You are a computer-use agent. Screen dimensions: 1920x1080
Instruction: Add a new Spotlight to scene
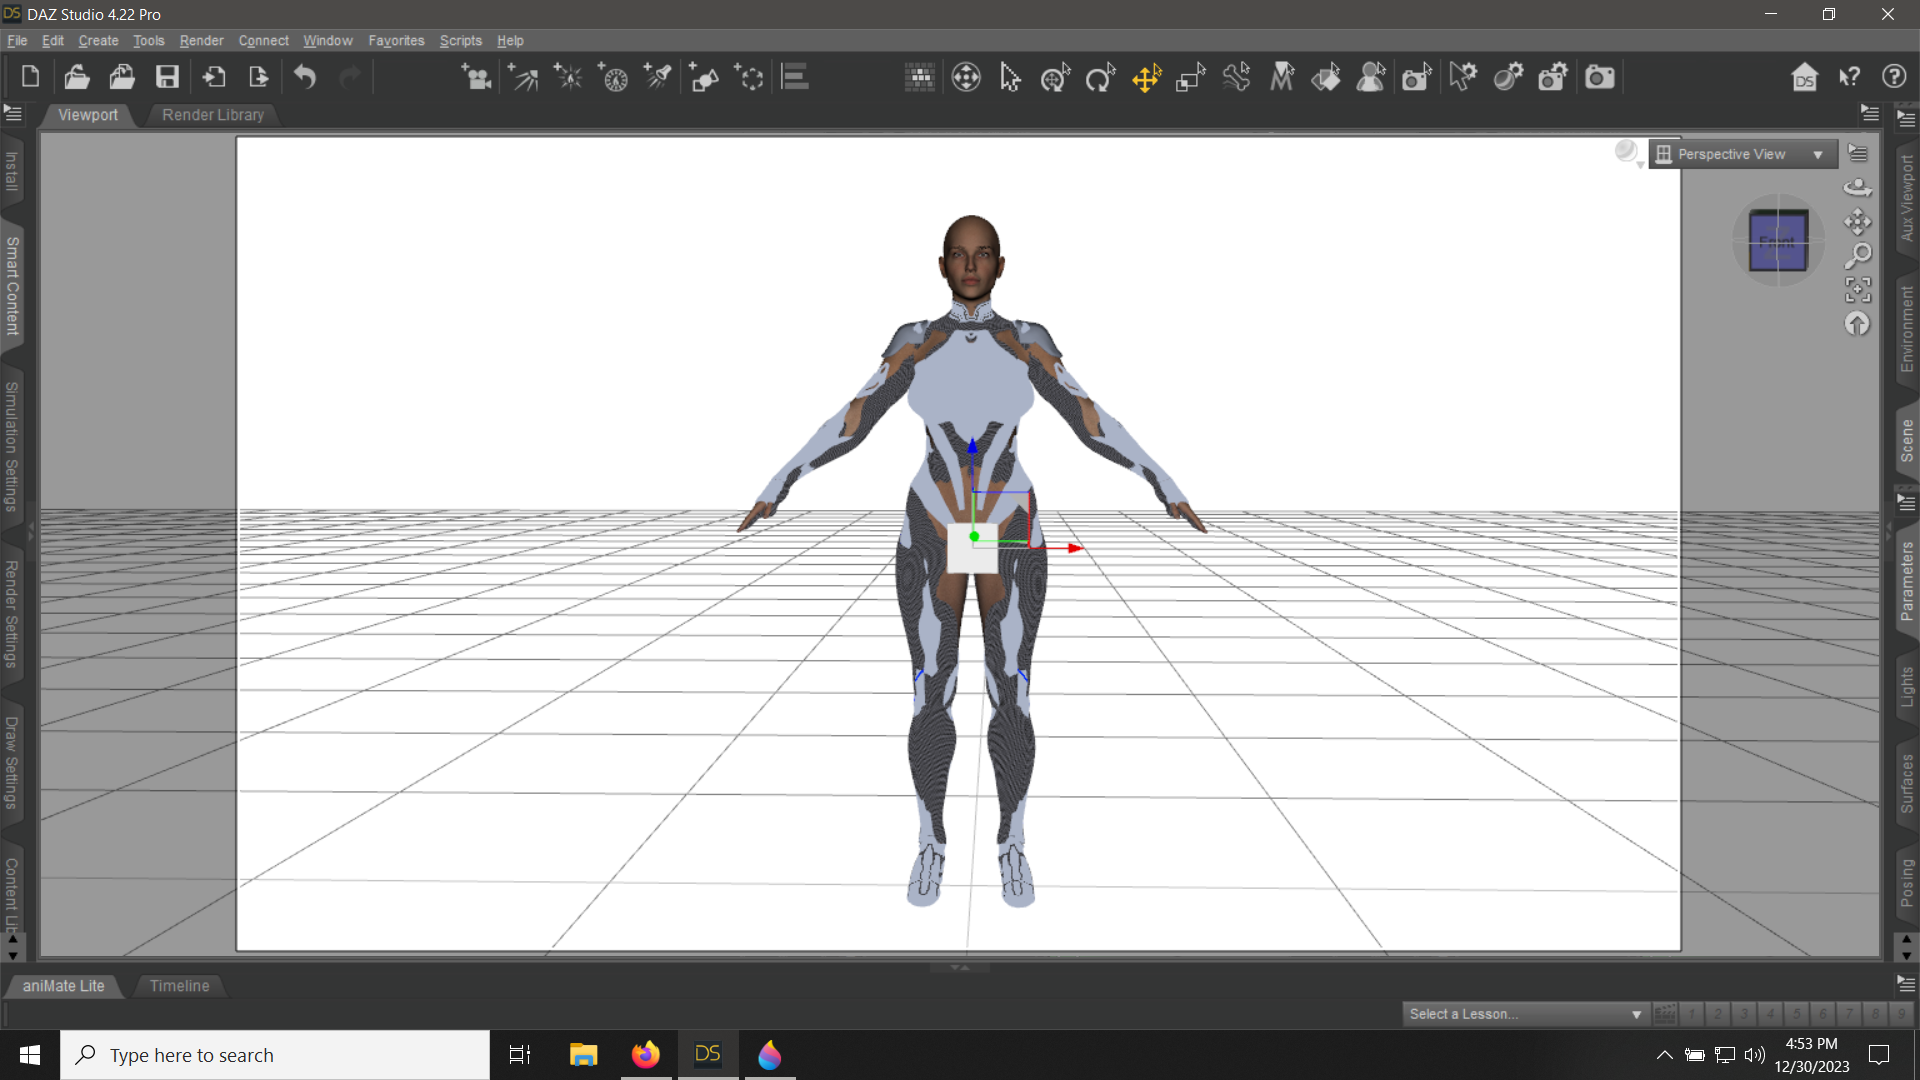(658, 77)
